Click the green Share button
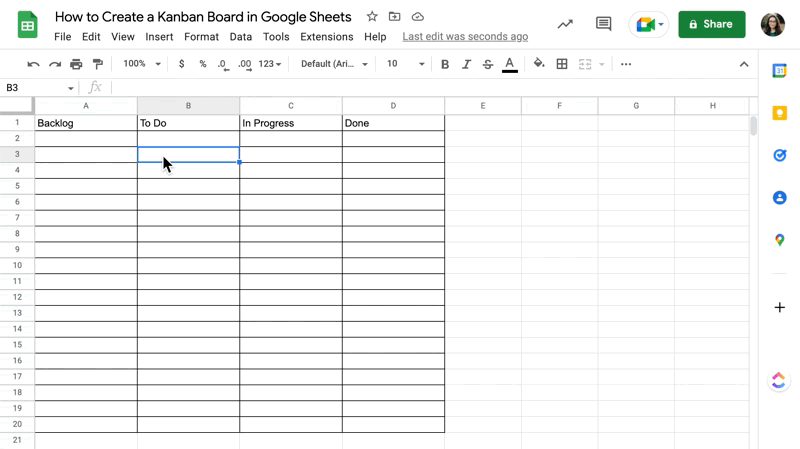 [711, 24]
